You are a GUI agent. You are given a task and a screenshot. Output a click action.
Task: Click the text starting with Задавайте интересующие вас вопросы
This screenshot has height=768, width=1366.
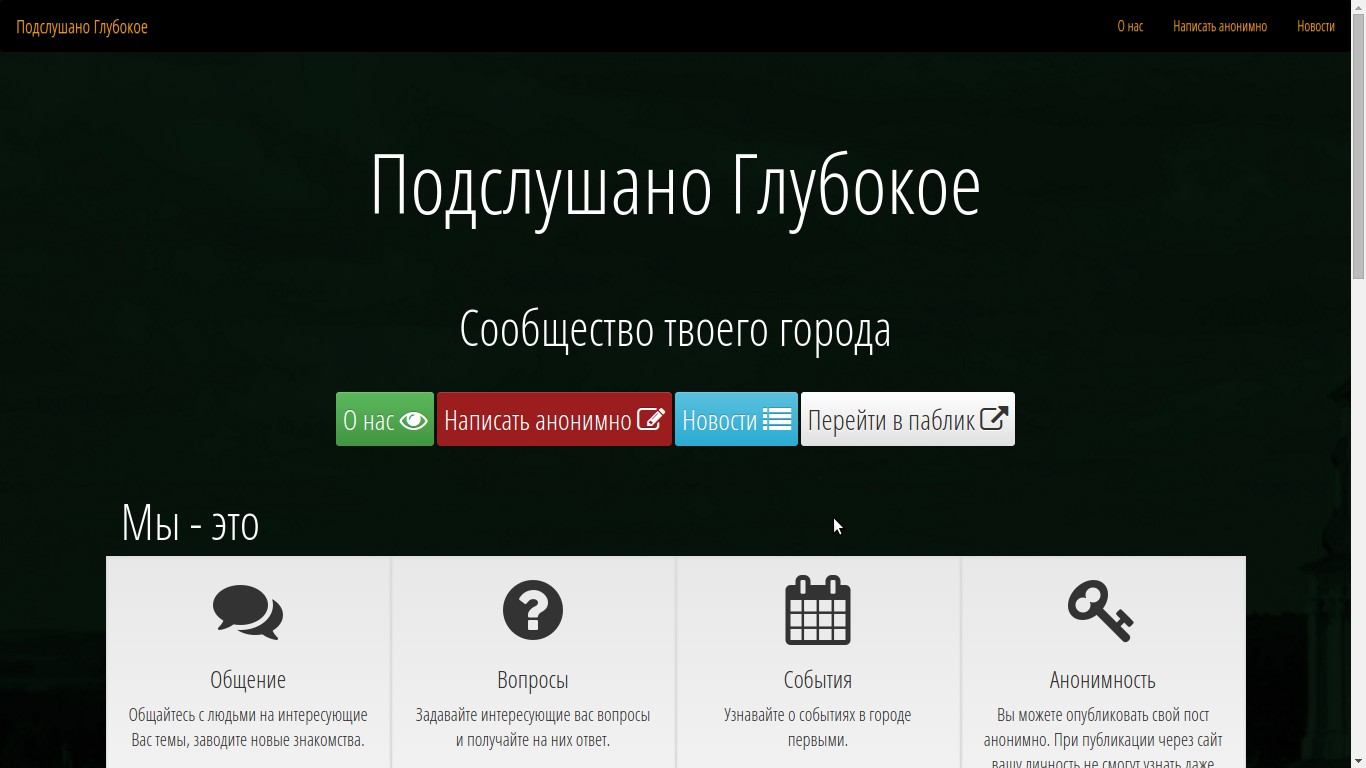(x=533, y=728)
